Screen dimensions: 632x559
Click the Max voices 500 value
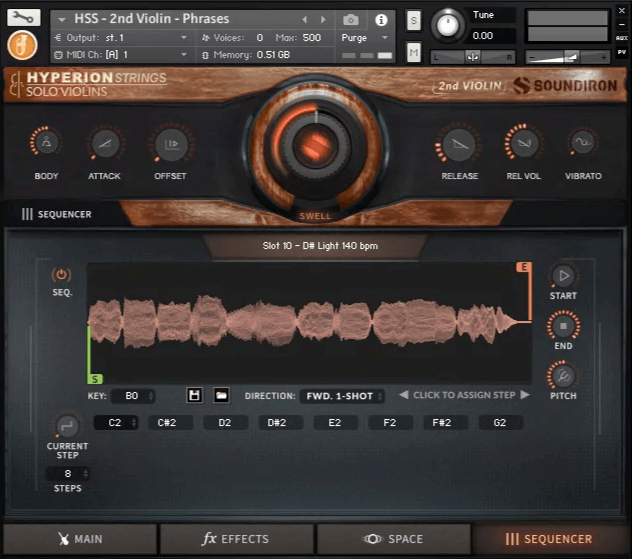[x=312, y=38]
